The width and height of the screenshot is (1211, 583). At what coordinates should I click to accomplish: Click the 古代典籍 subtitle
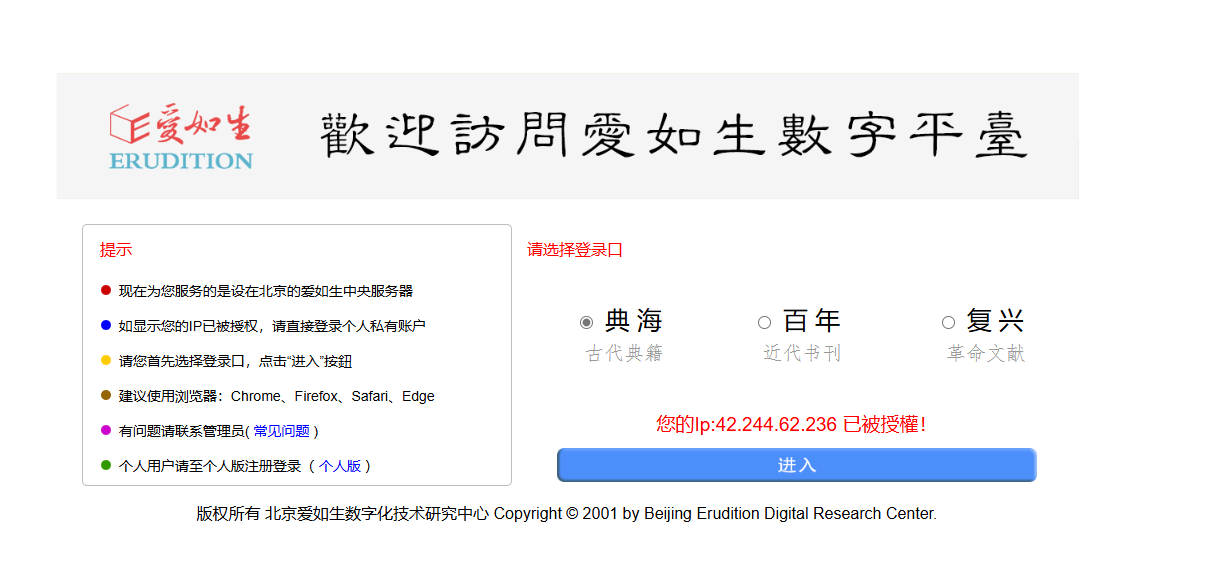click(625, 354)
